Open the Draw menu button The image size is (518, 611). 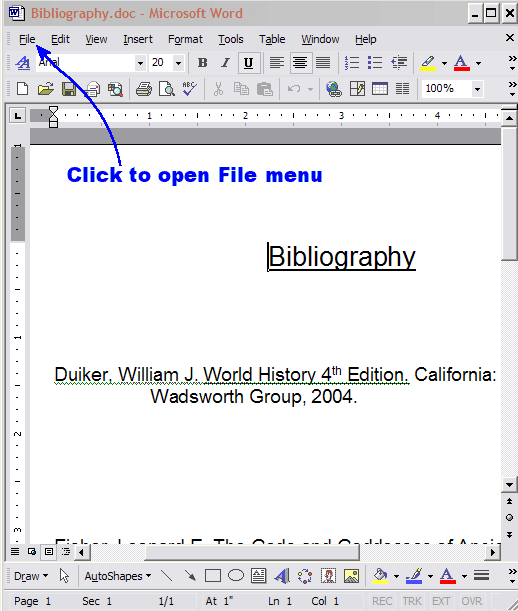pos(31,576)
